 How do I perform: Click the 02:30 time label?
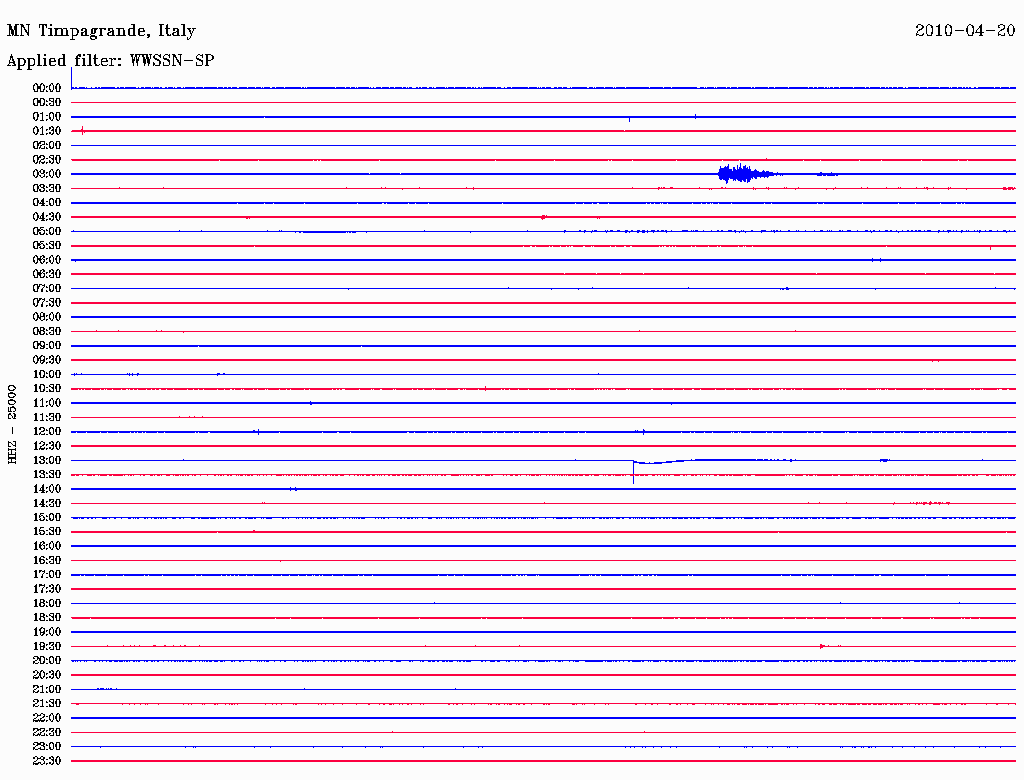point(47,159)
